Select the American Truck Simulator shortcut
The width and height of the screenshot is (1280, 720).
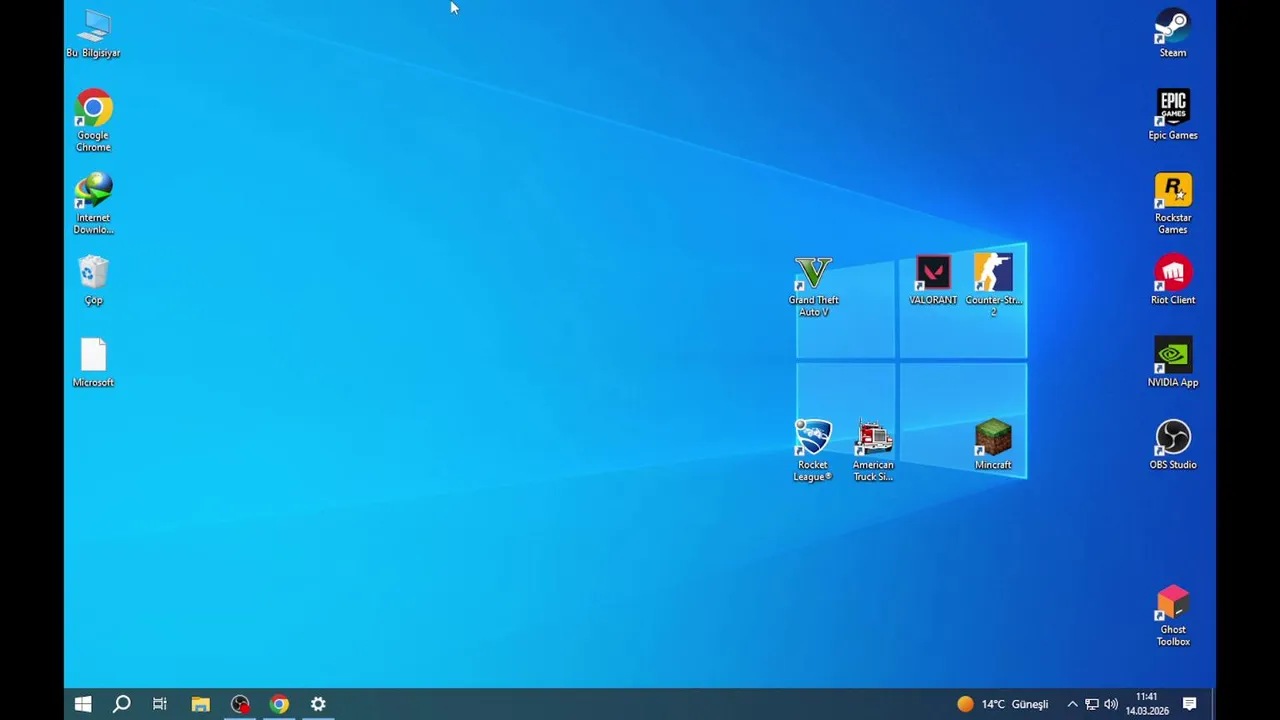click(873, 450)
